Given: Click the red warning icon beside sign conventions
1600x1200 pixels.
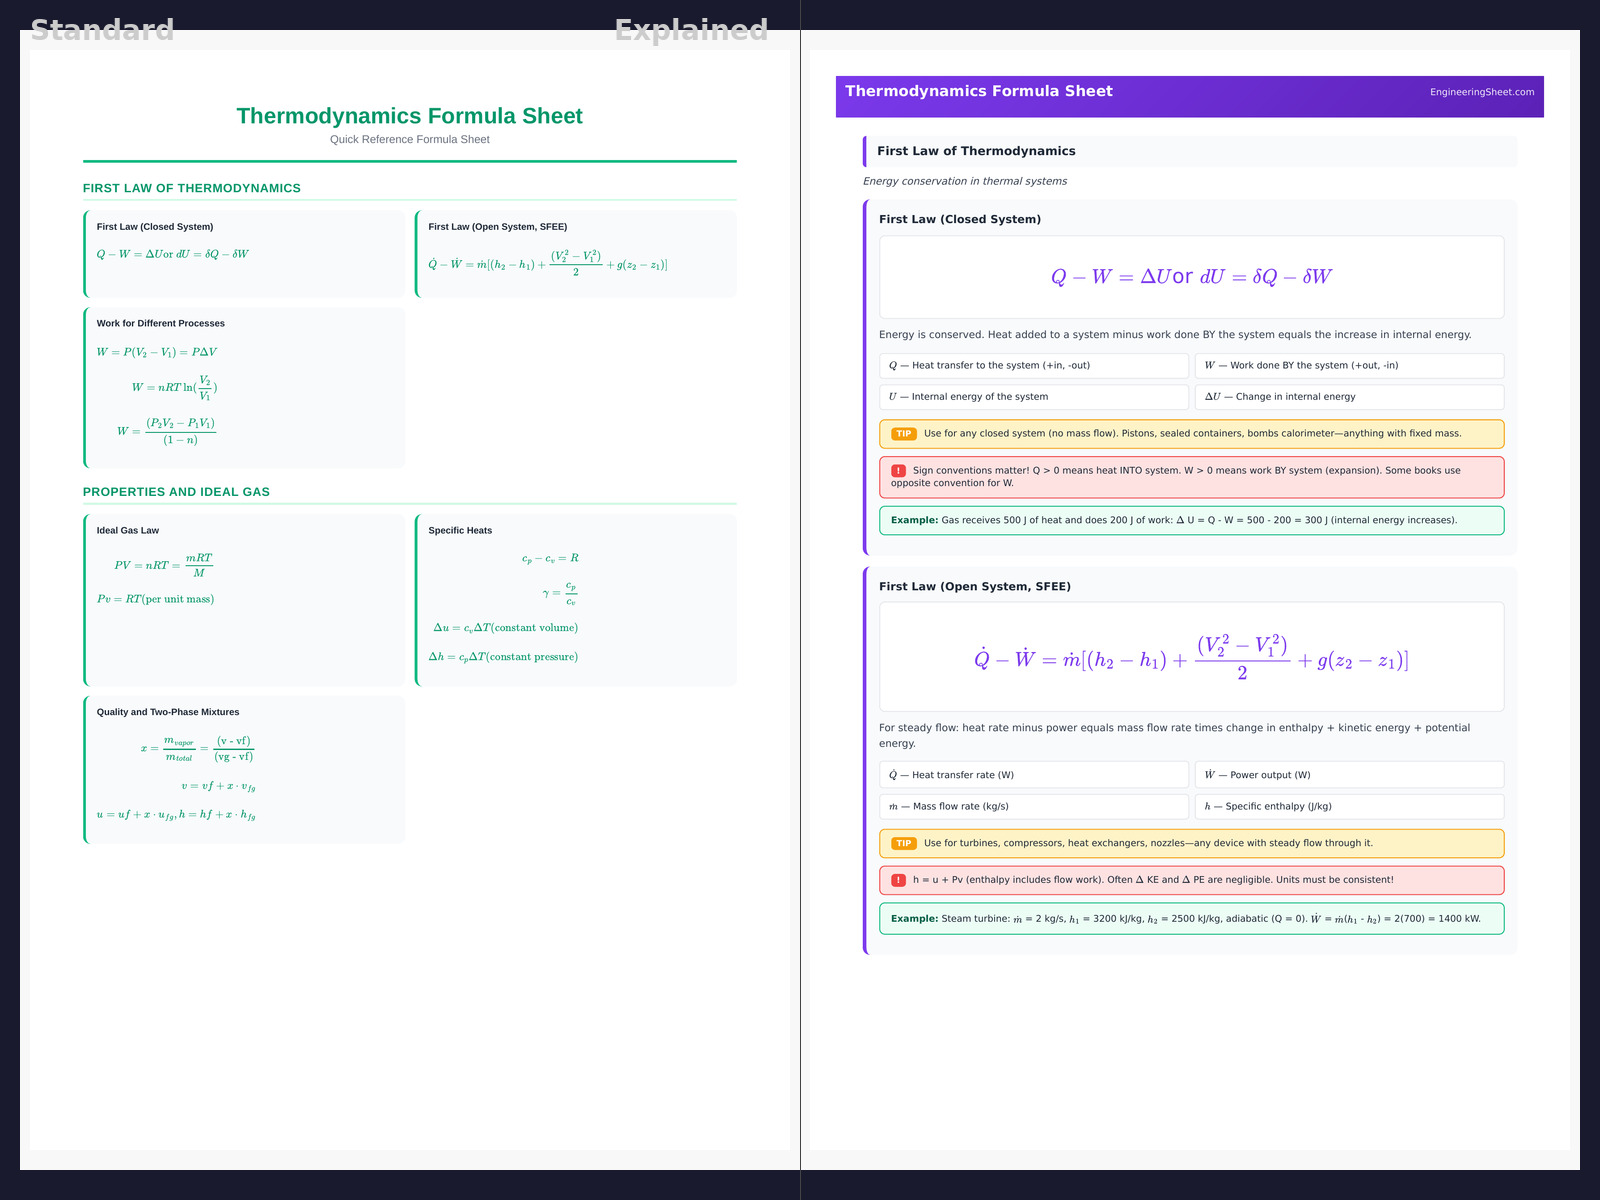Looking at the screenshot, I should point(898,471).
